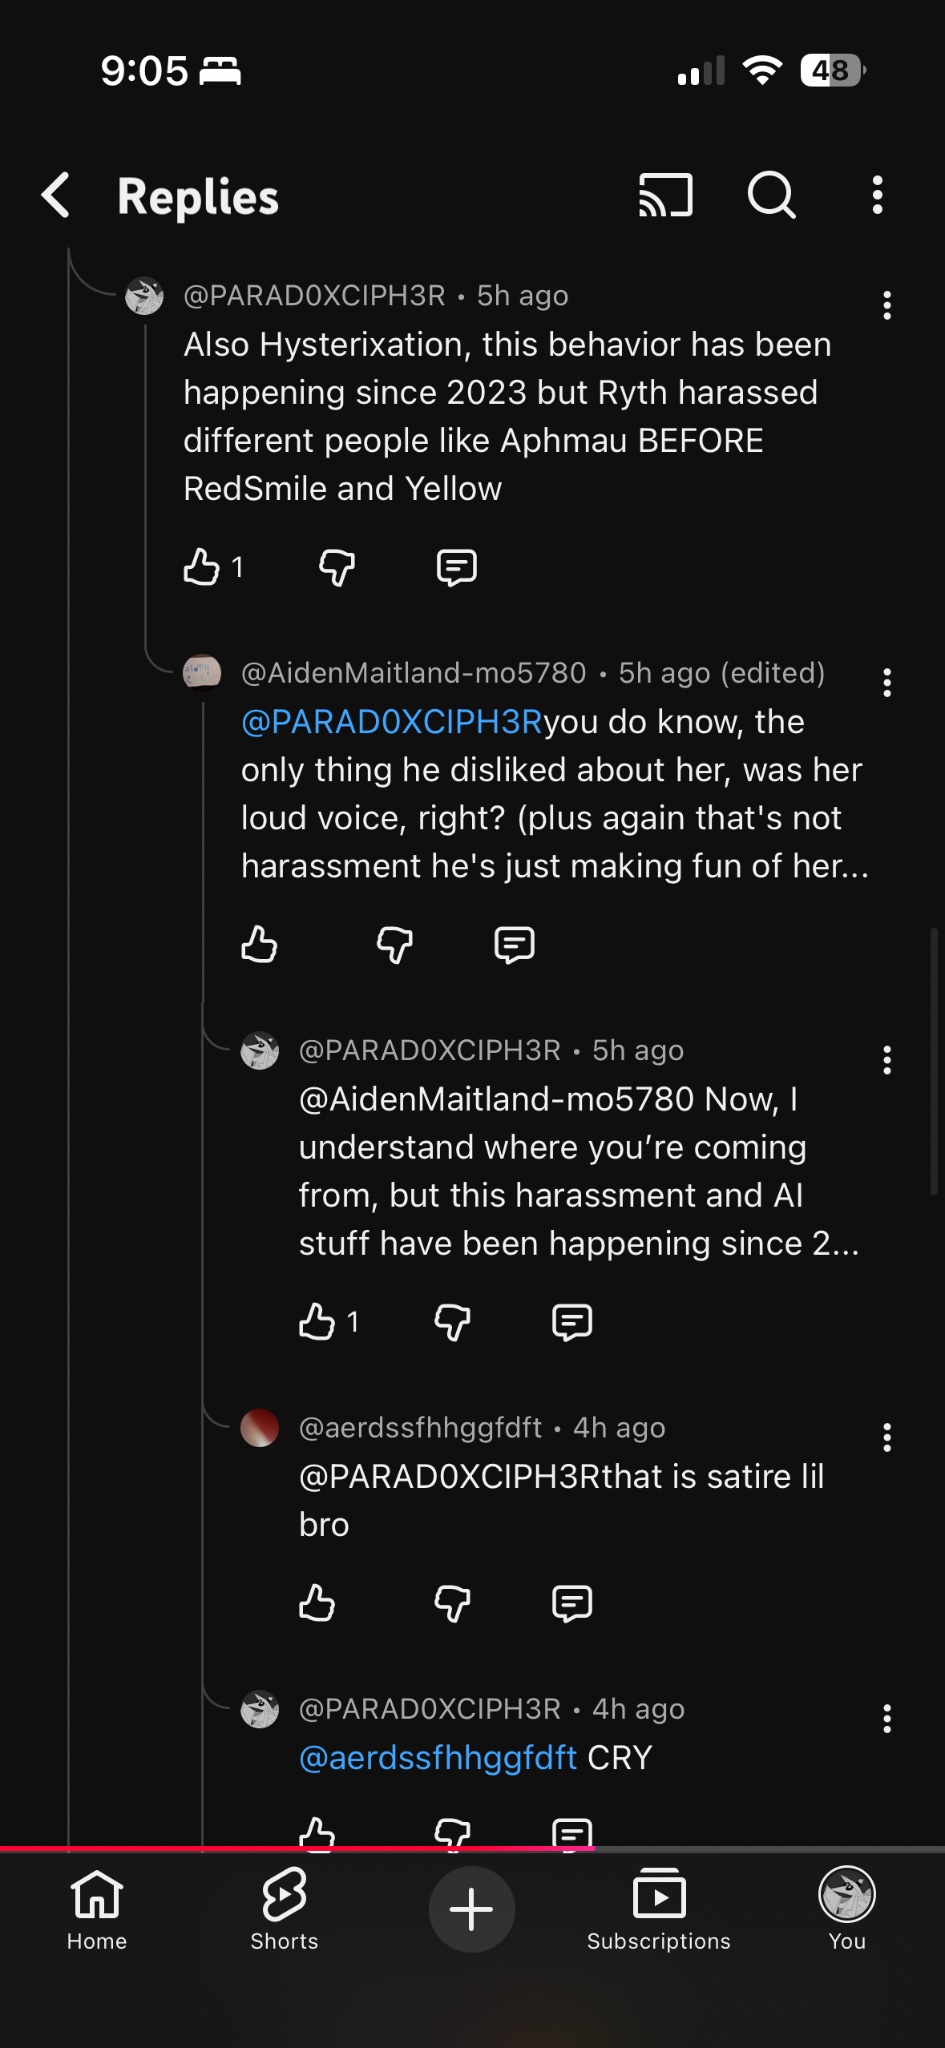Open the You profile tab
The height and width of the screenshot is (2048, 945).
(846, 1910)
